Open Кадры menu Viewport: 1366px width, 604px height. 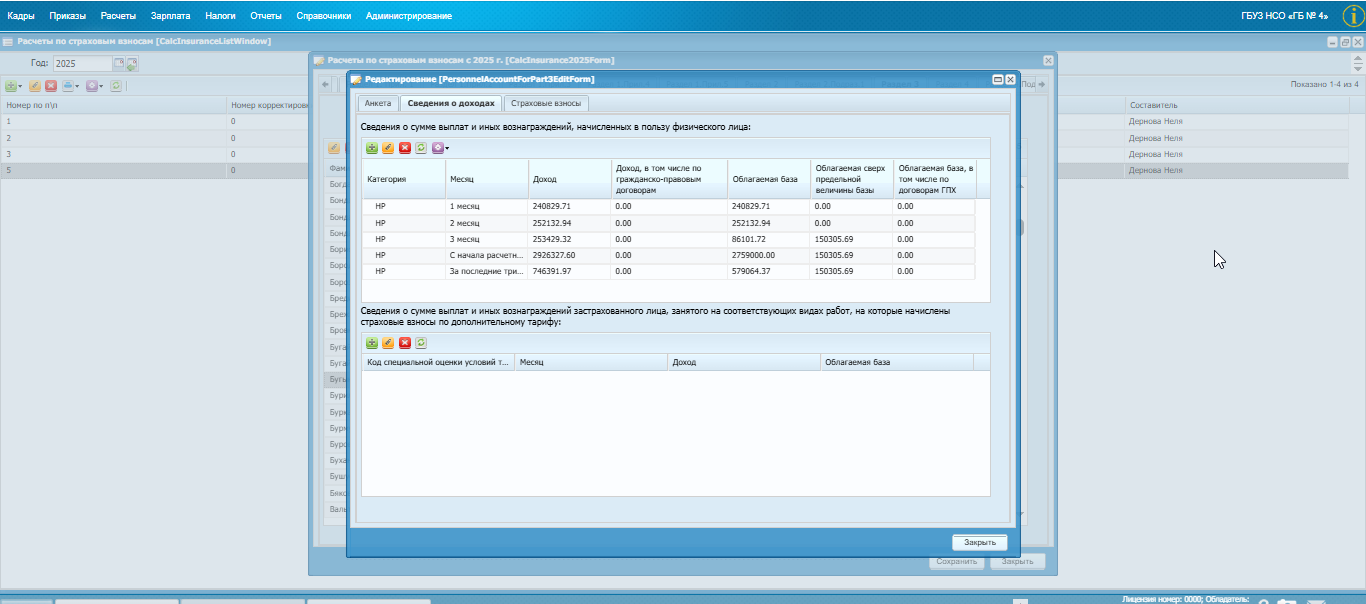tap(21, 16)
